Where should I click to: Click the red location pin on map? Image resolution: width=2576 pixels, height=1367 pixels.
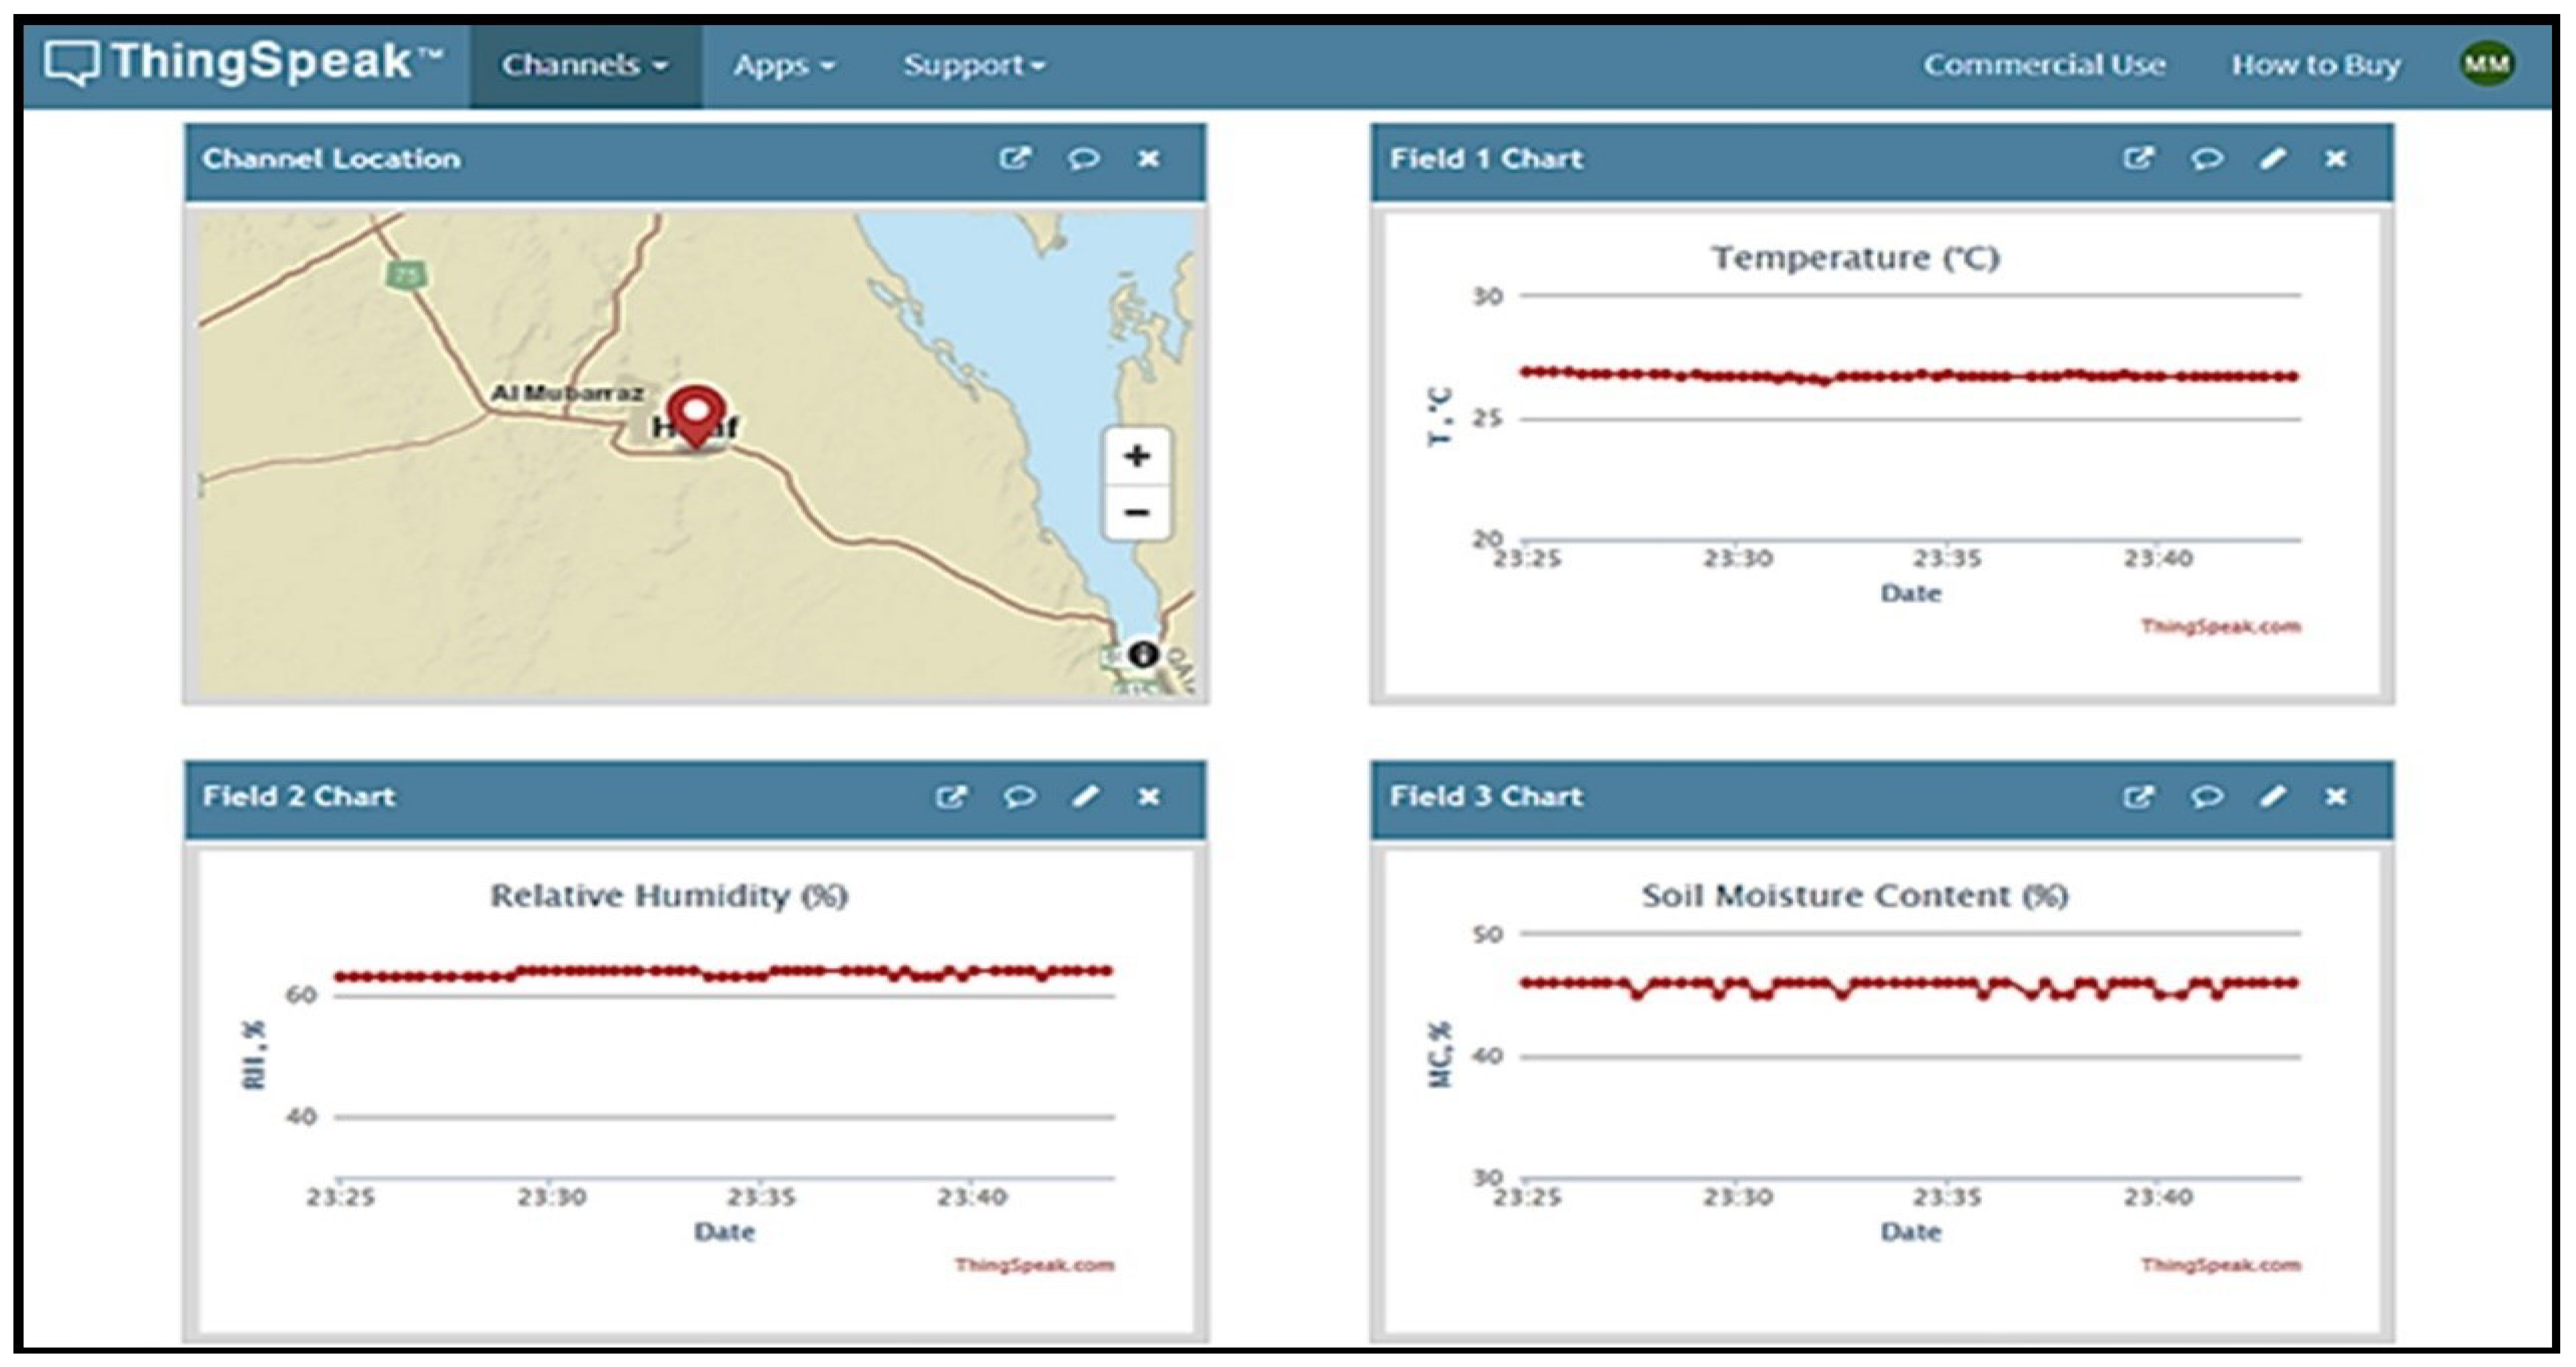696,414
